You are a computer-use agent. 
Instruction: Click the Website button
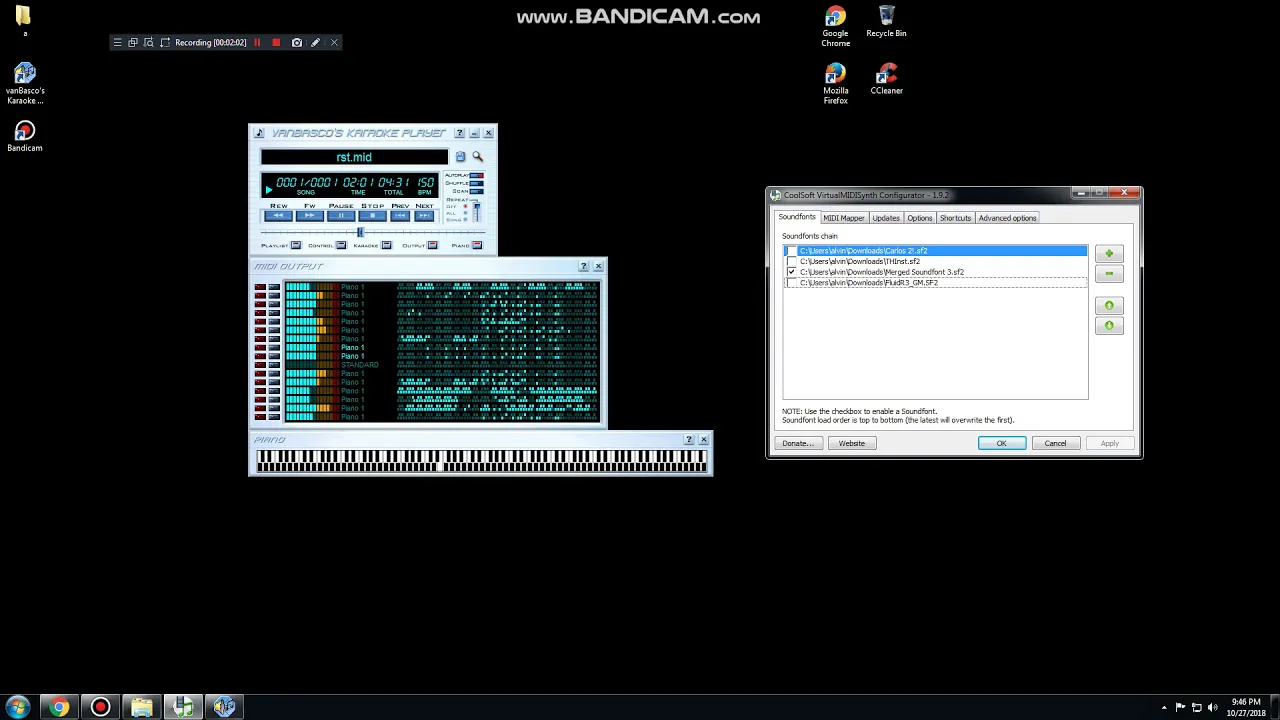pos(852,443)
